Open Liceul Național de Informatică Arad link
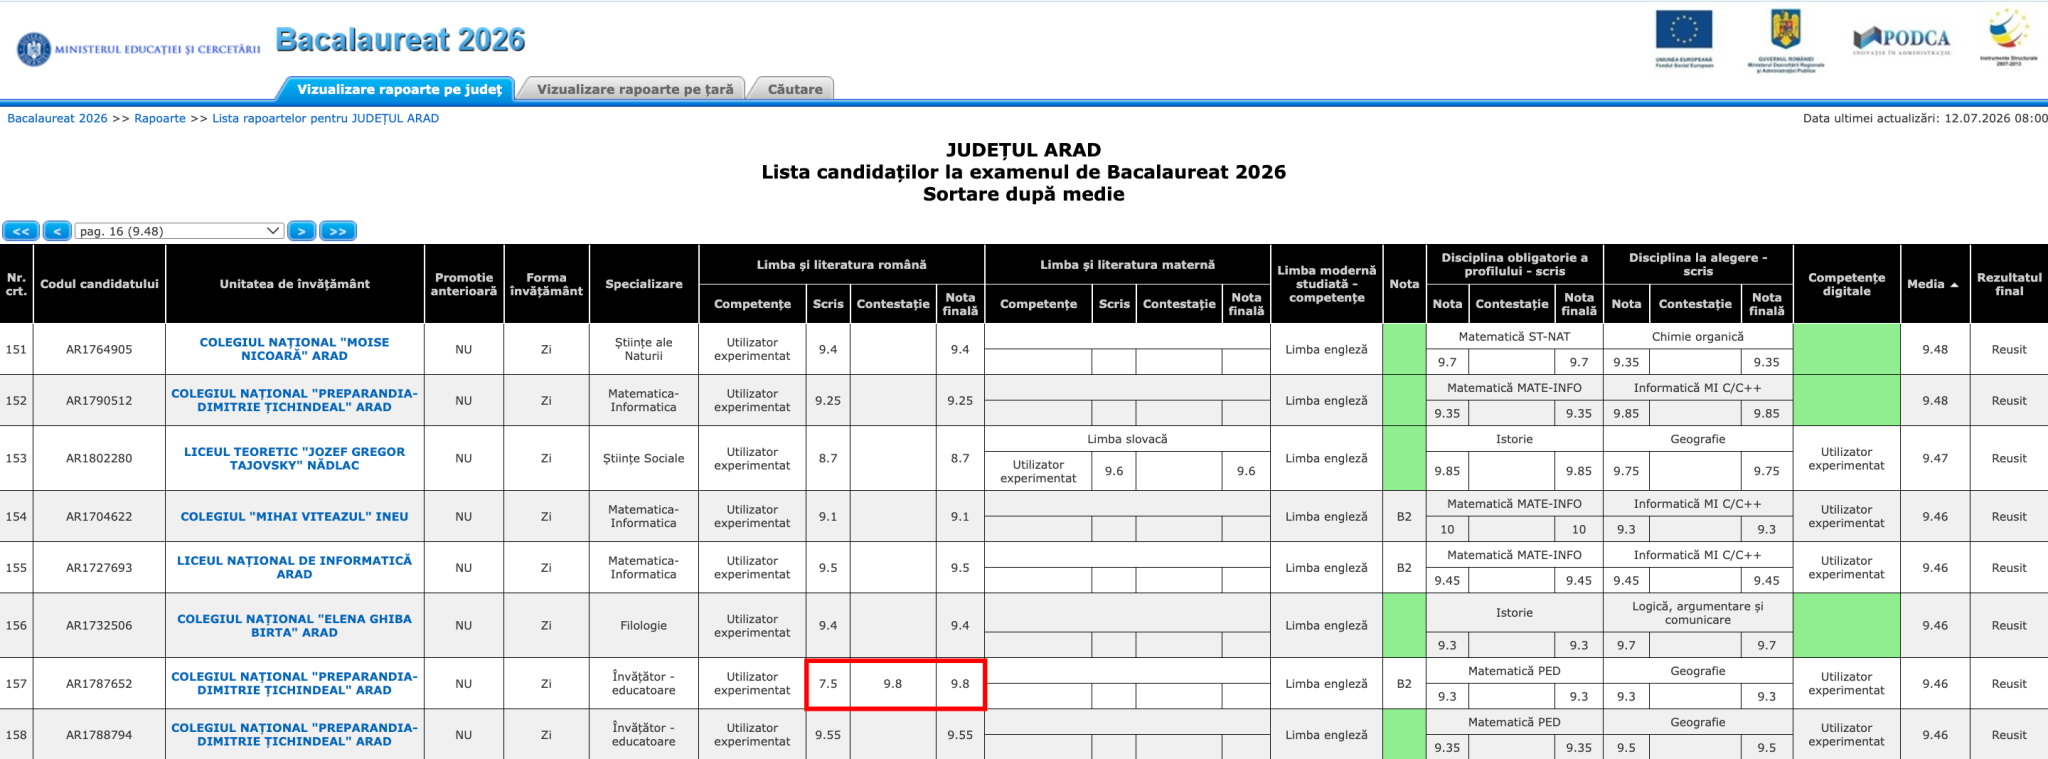Viewport: 2048px width, 759px height. coord(294,567)
